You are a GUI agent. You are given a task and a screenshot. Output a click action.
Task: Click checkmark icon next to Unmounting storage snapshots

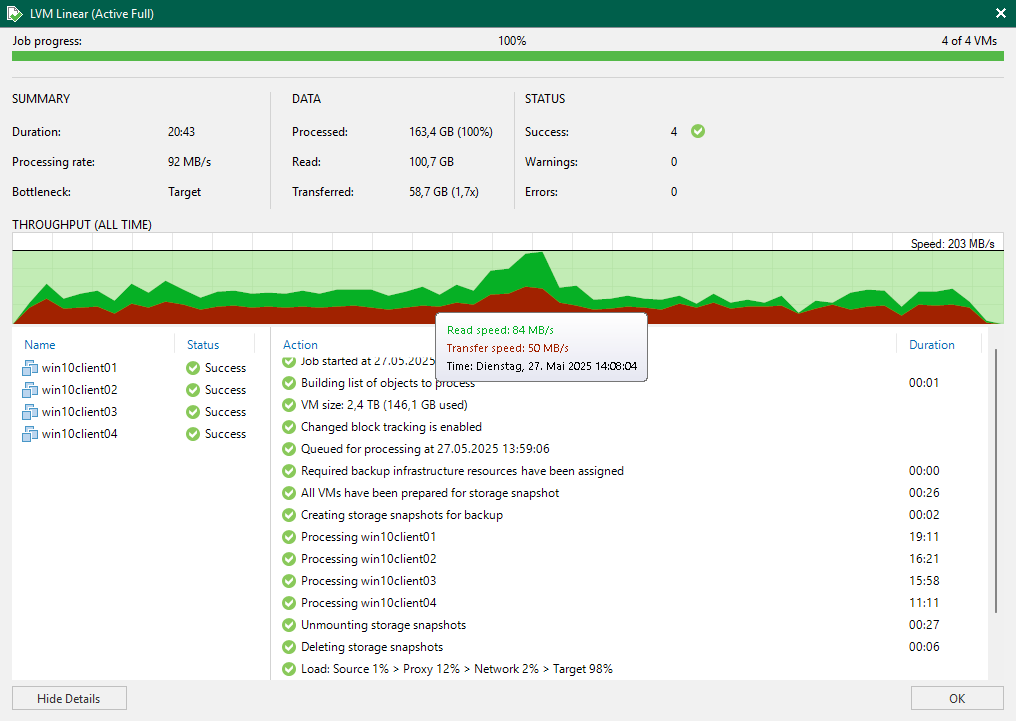289,625
